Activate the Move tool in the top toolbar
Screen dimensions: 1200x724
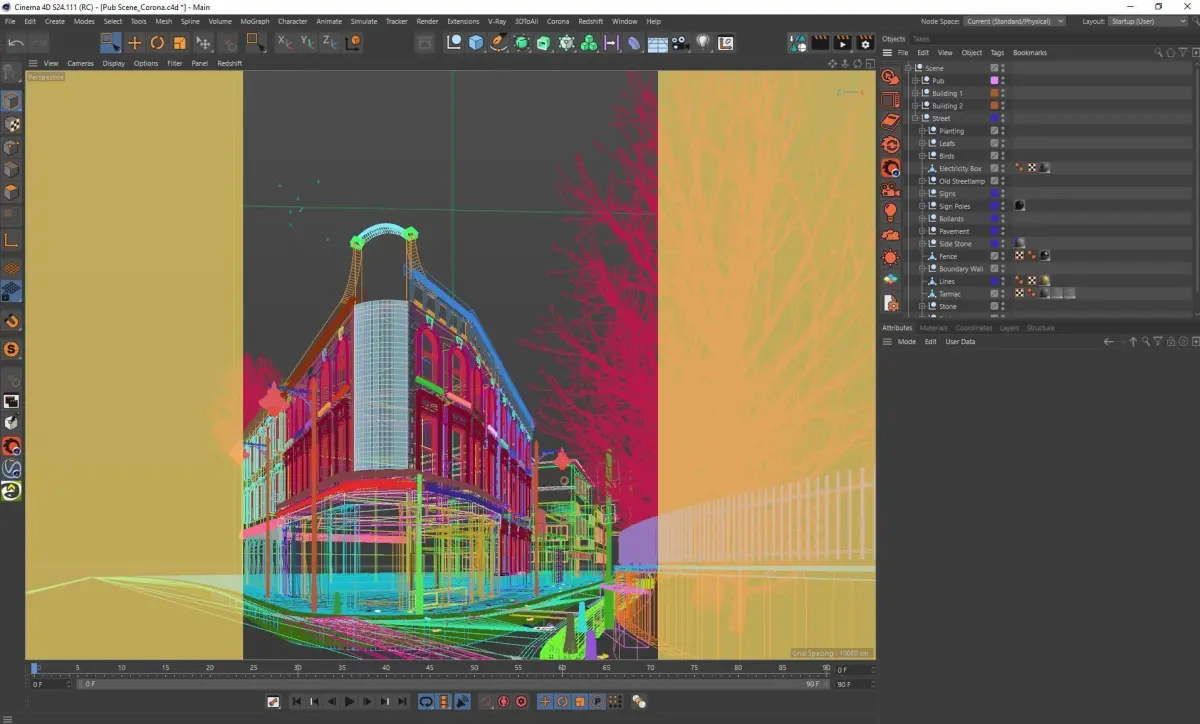click(x=135, y=42)
